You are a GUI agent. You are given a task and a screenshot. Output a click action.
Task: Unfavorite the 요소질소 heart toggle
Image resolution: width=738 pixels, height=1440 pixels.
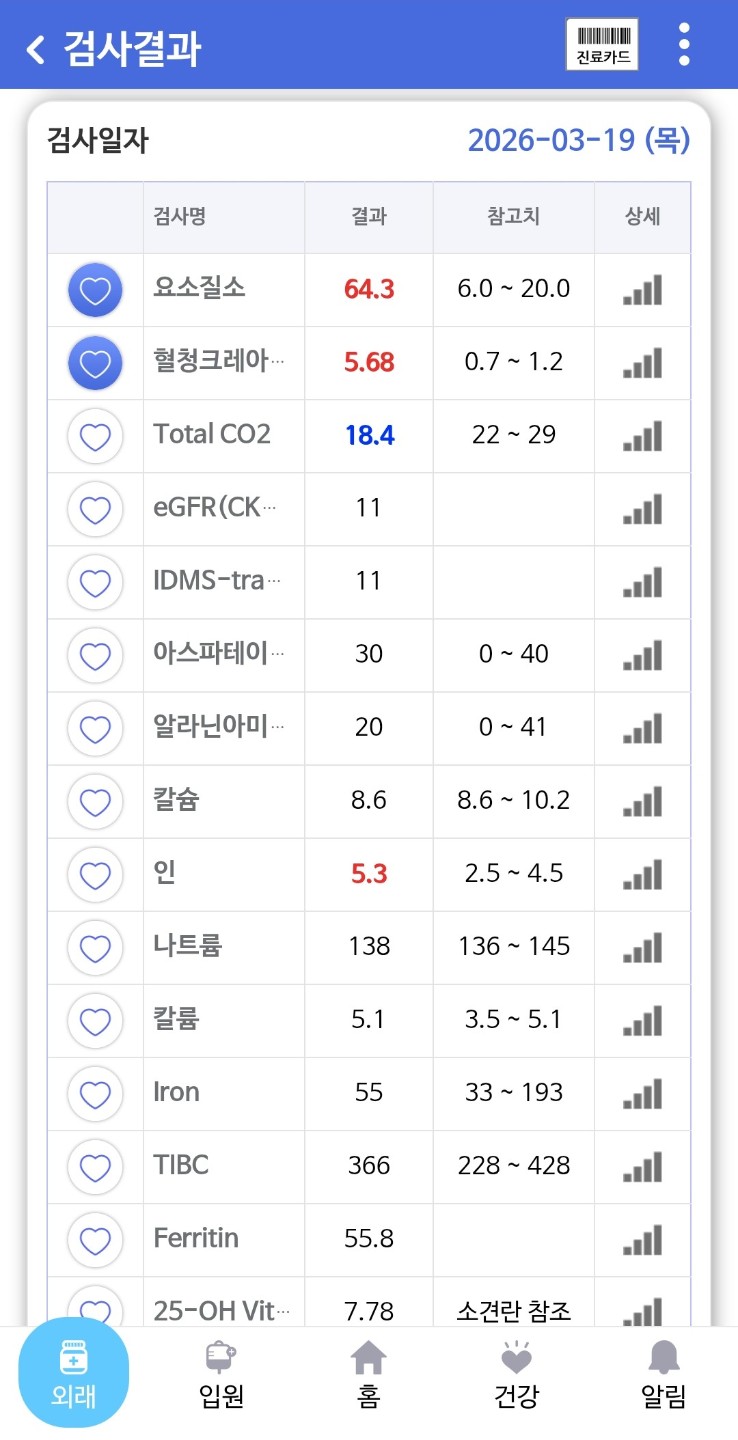coord(95,290)
